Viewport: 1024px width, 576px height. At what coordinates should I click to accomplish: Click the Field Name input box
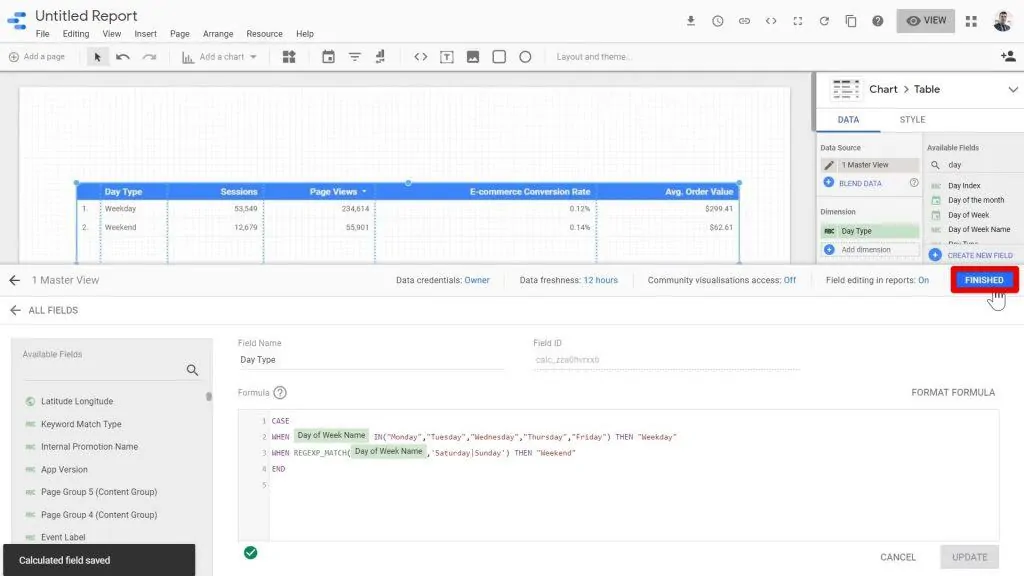click(x=370, y=360)
